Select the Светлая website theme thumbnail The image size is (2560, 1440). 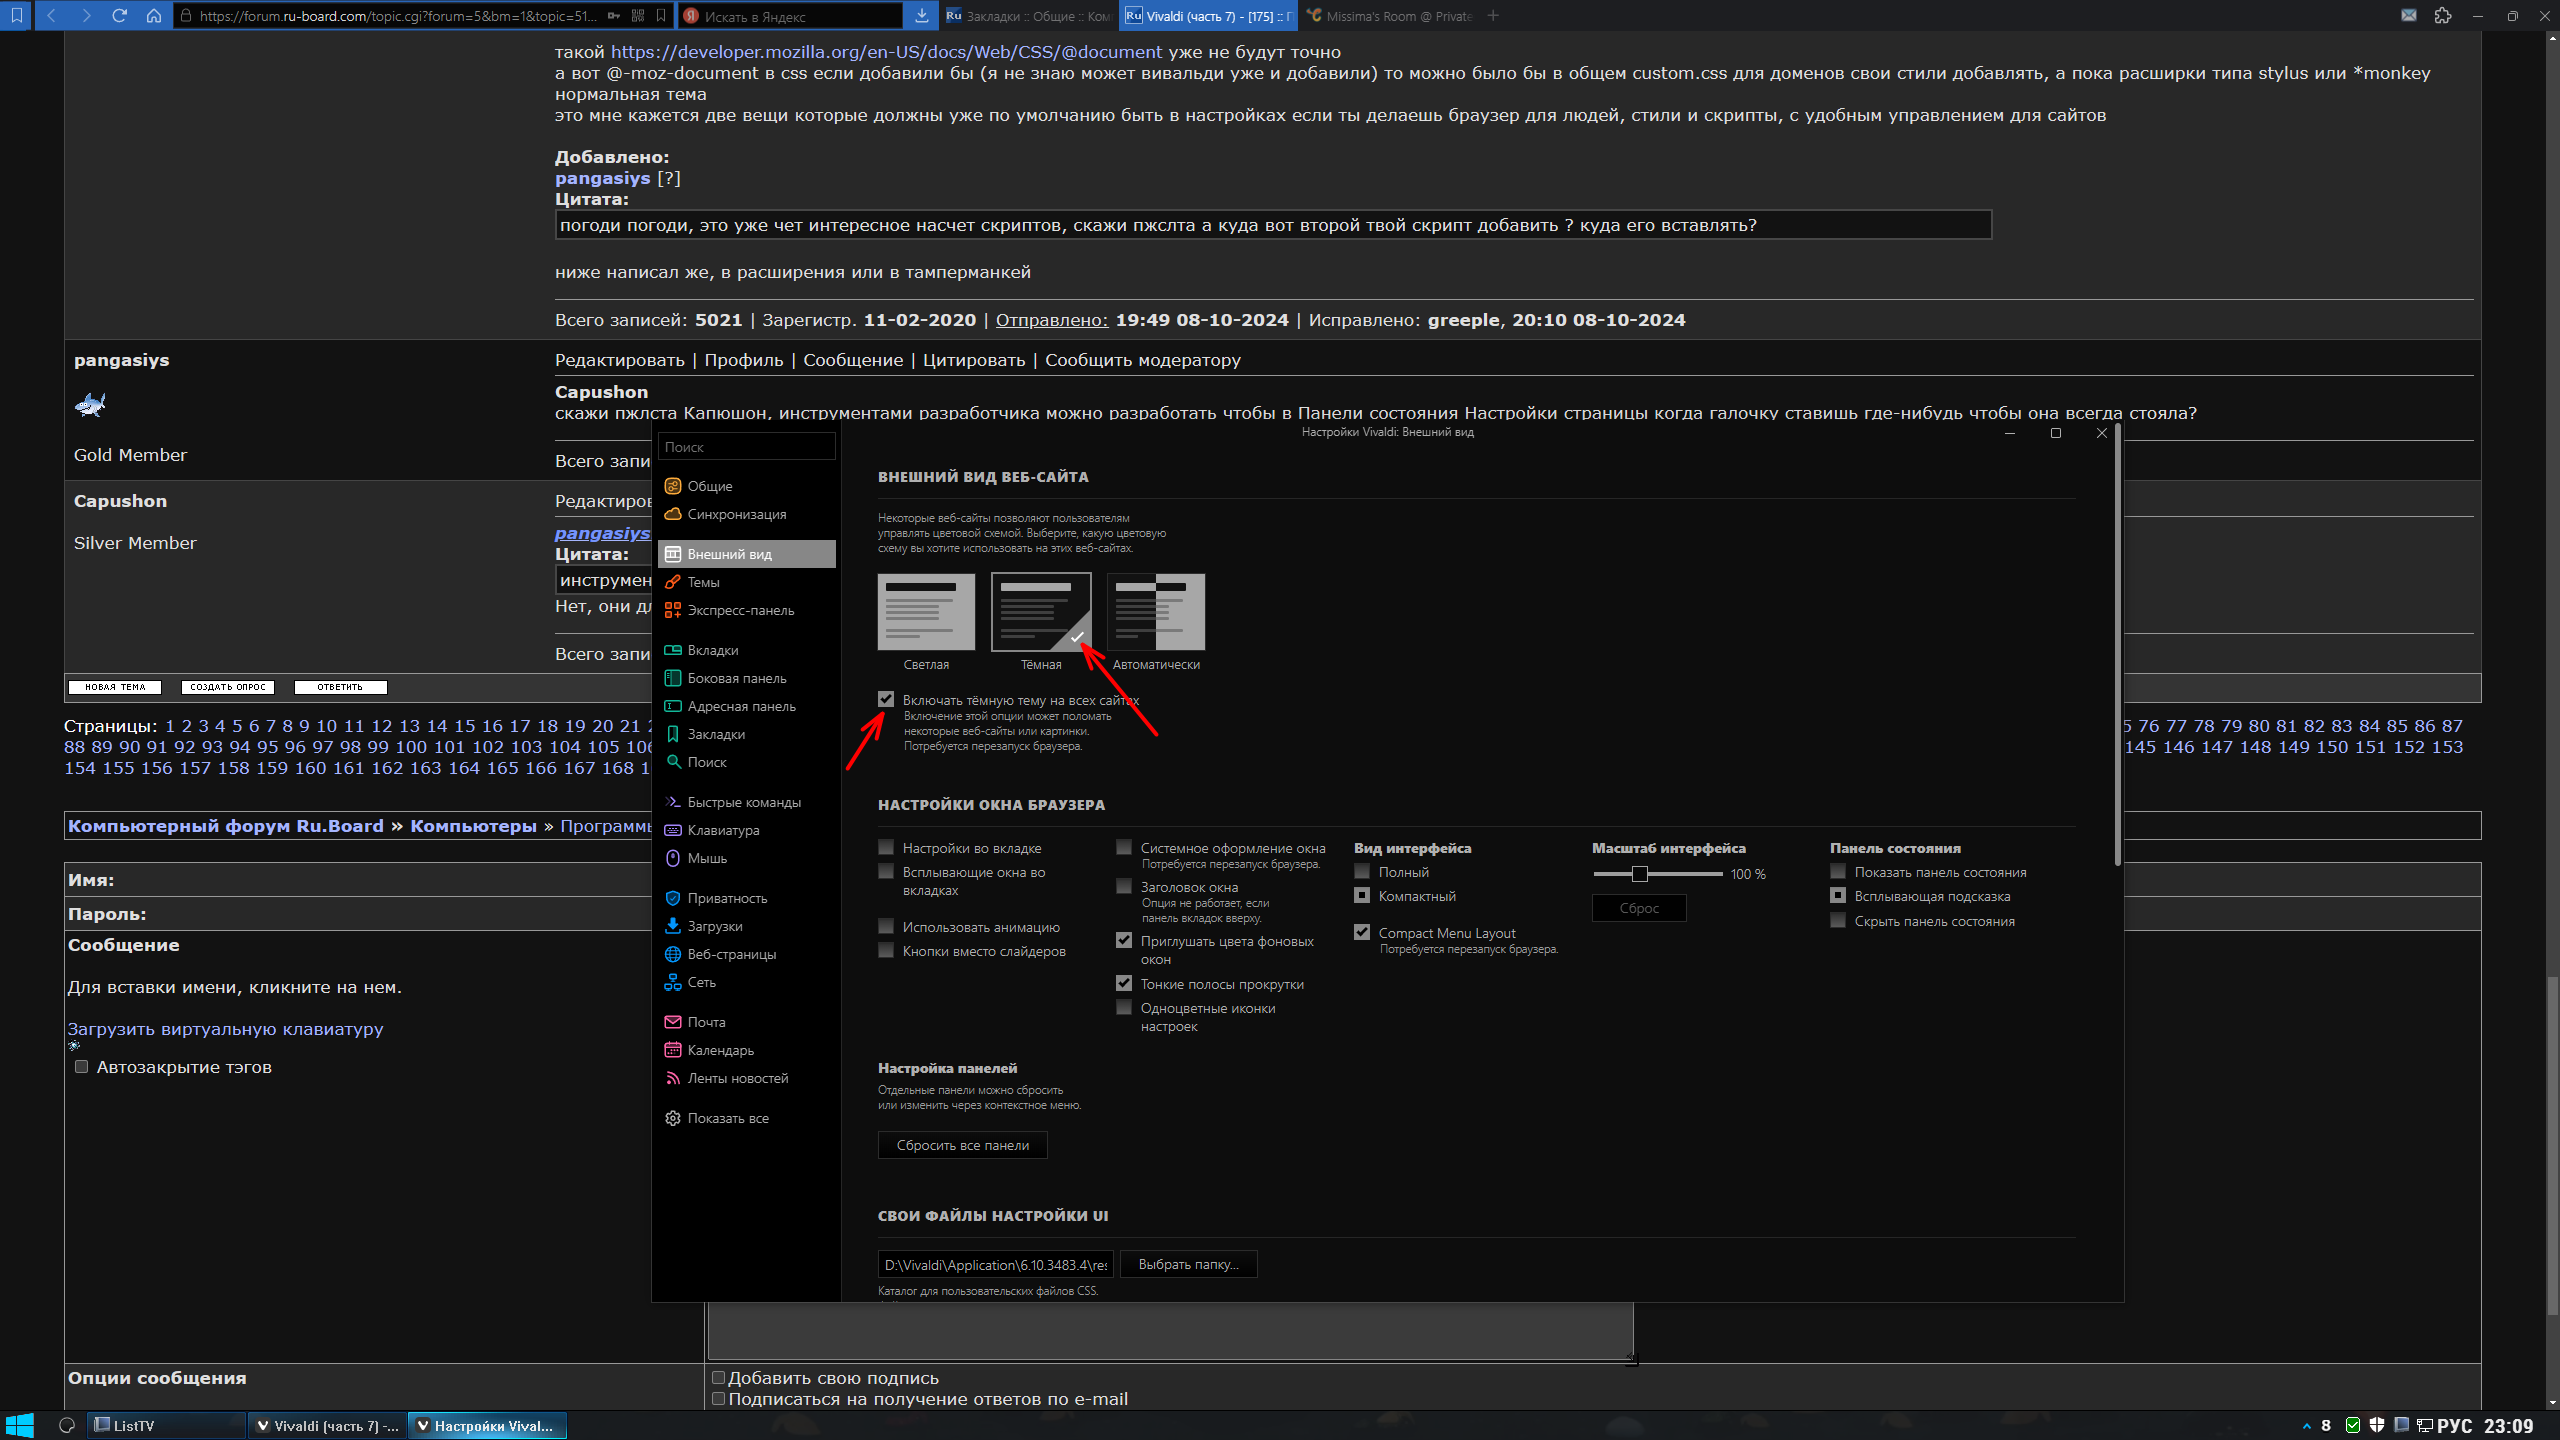click(x=926, y=611)
